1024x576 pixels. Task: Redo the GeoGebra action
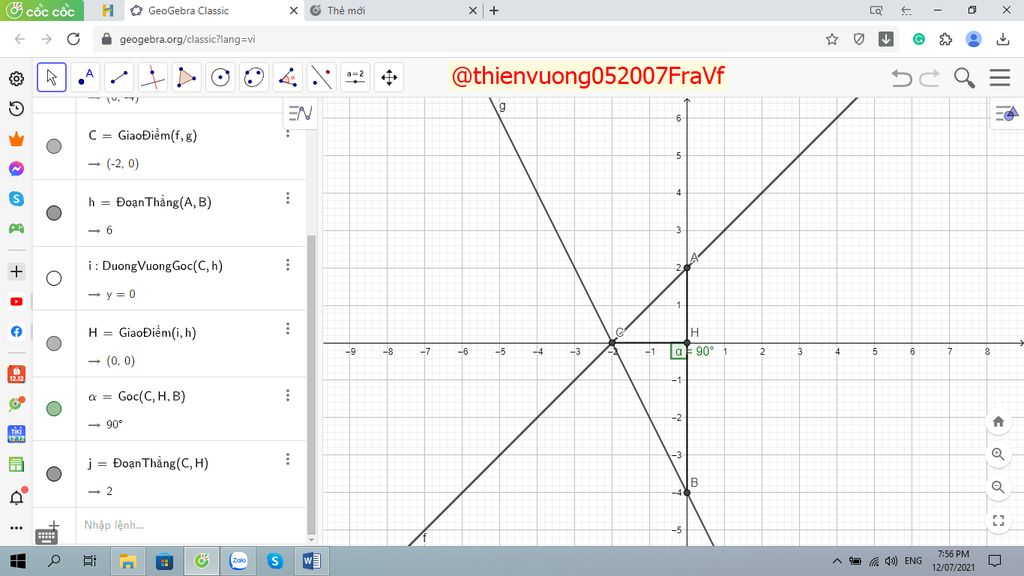929,78
